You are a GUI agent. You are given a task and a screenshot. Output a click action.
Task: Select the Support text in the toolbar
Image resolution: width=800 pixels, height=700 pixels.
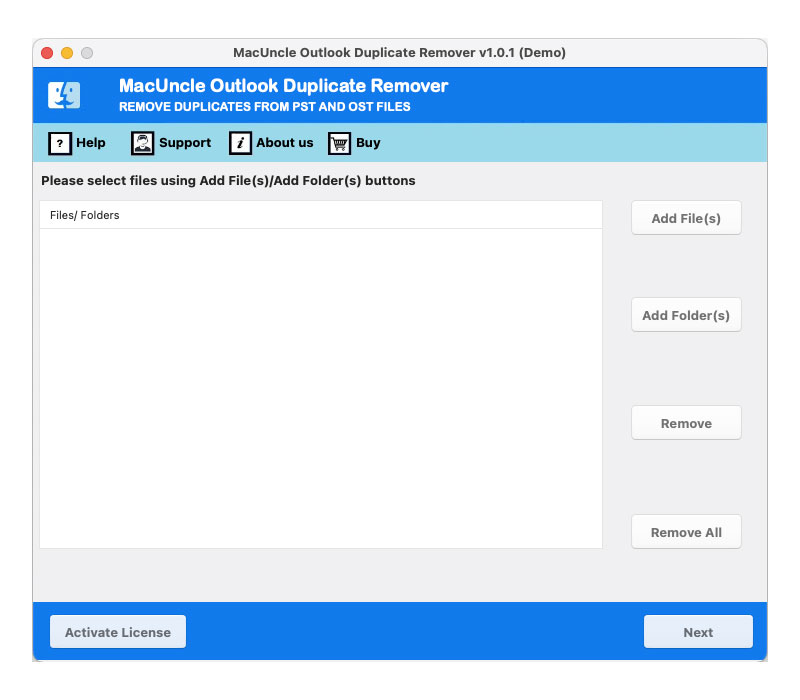click(185, 143)
